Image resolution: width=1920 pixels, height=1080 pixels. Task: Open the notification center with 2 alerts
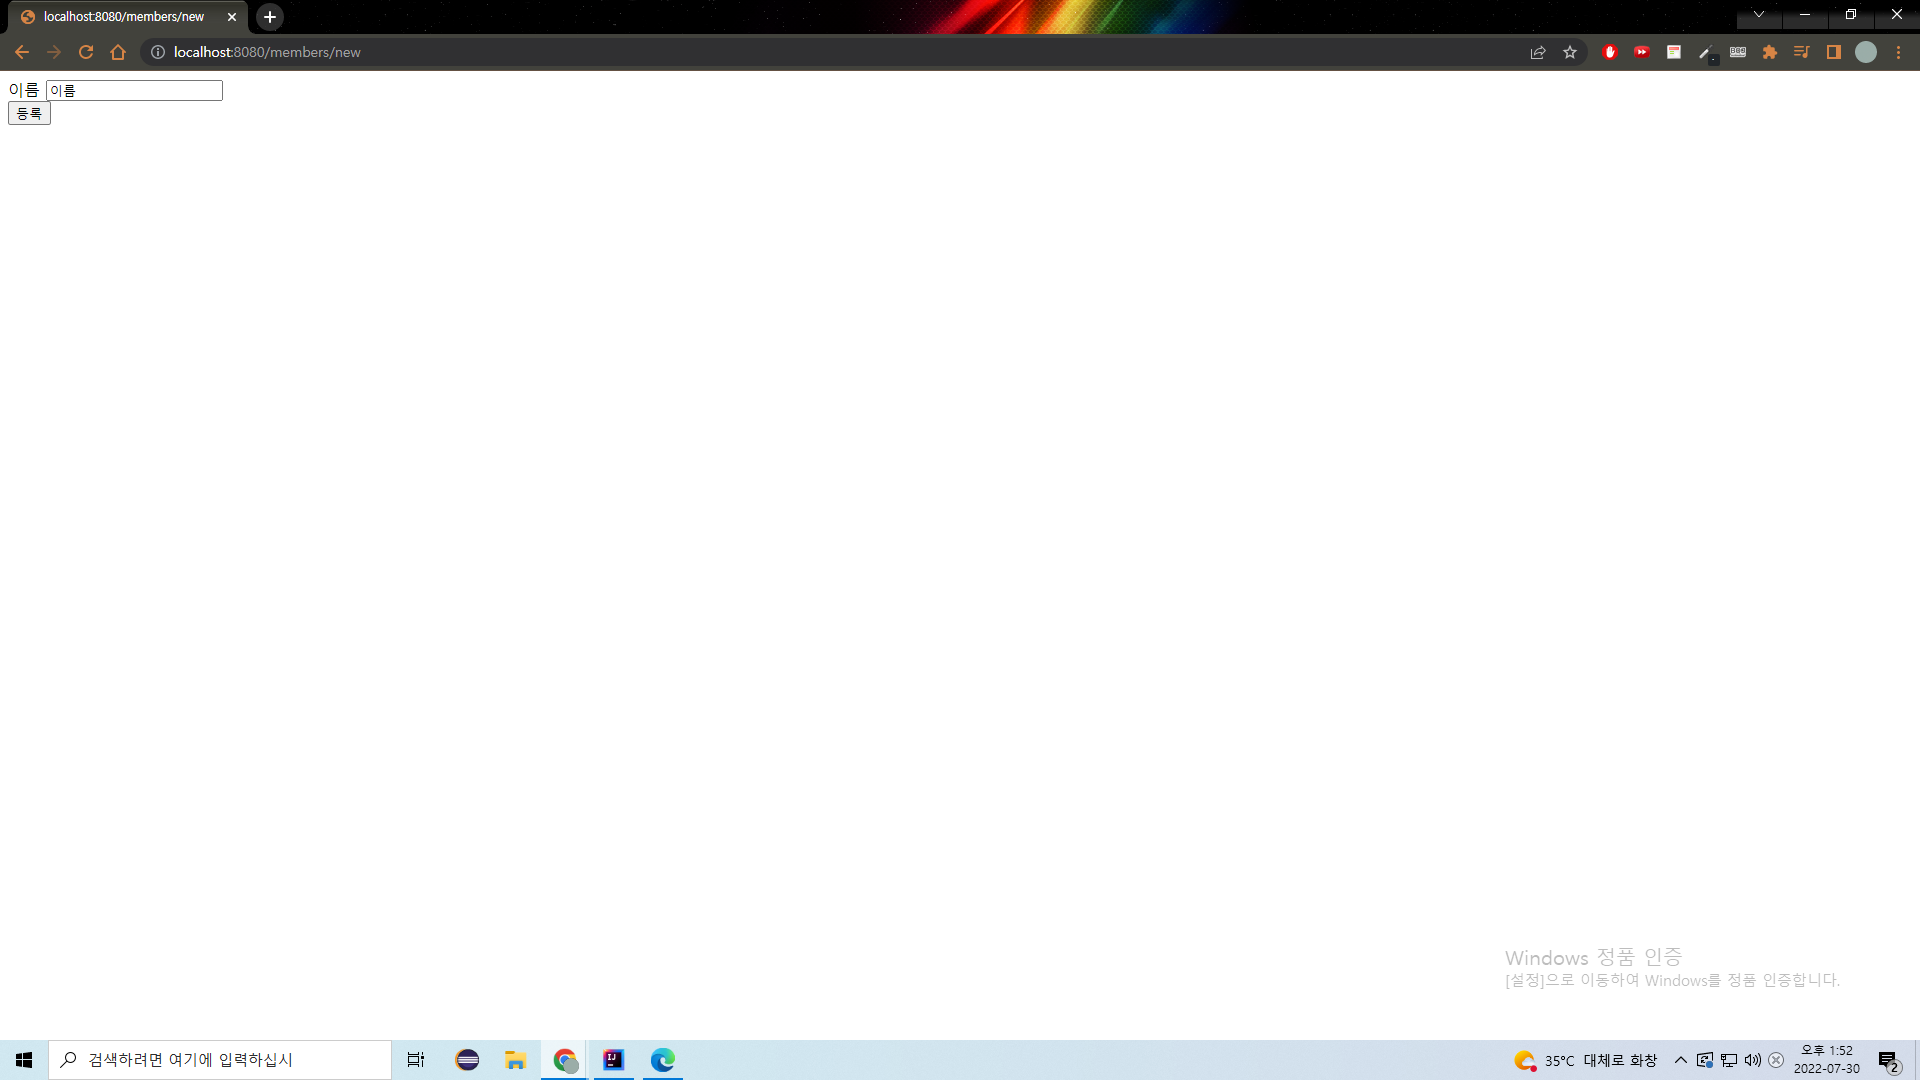(x=1888, y=1061)
